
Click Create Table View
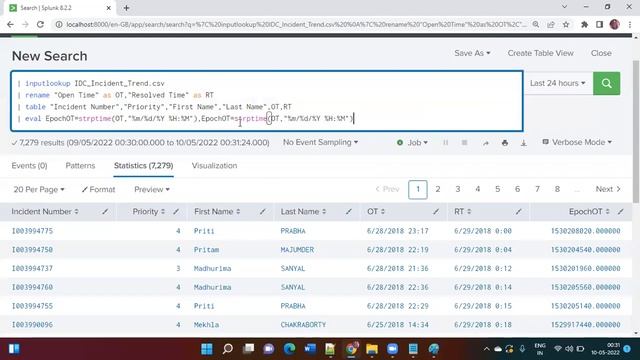[x=540, y=53]
